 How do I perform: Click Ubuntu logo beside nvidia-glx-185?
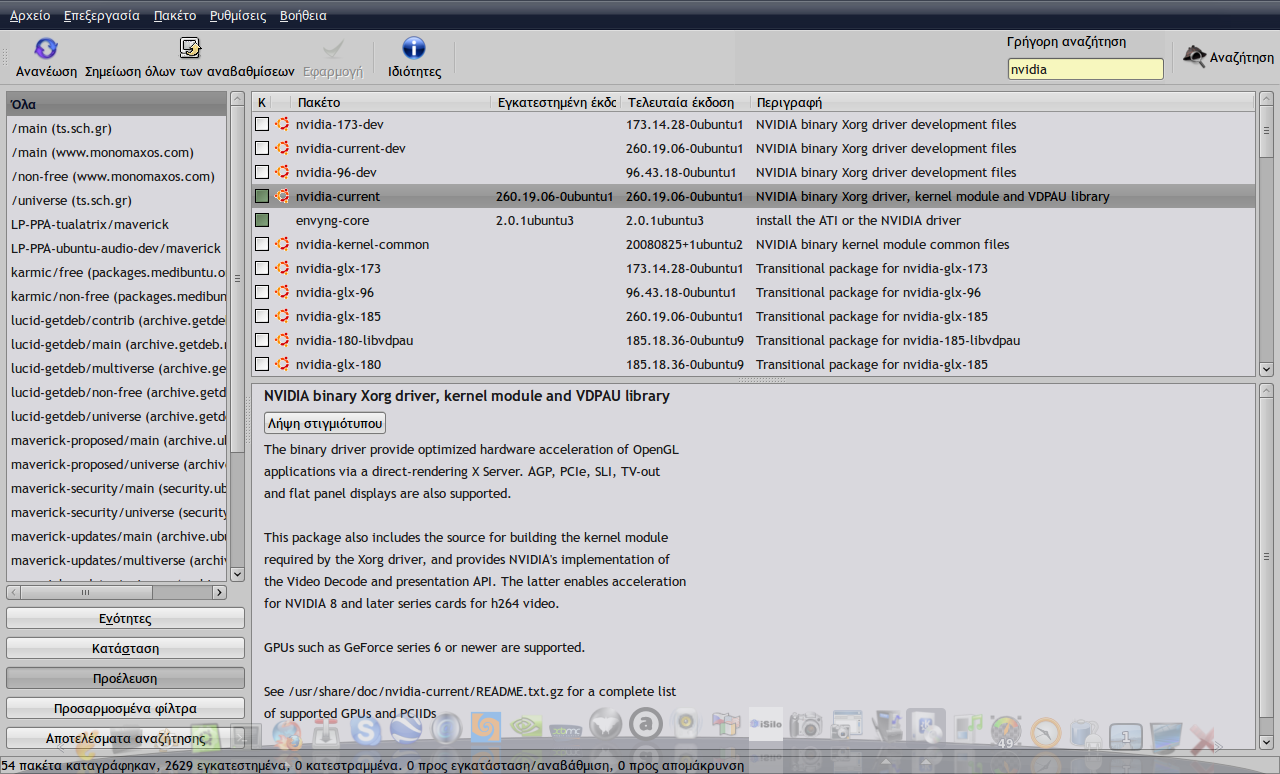tap(282, 316)
